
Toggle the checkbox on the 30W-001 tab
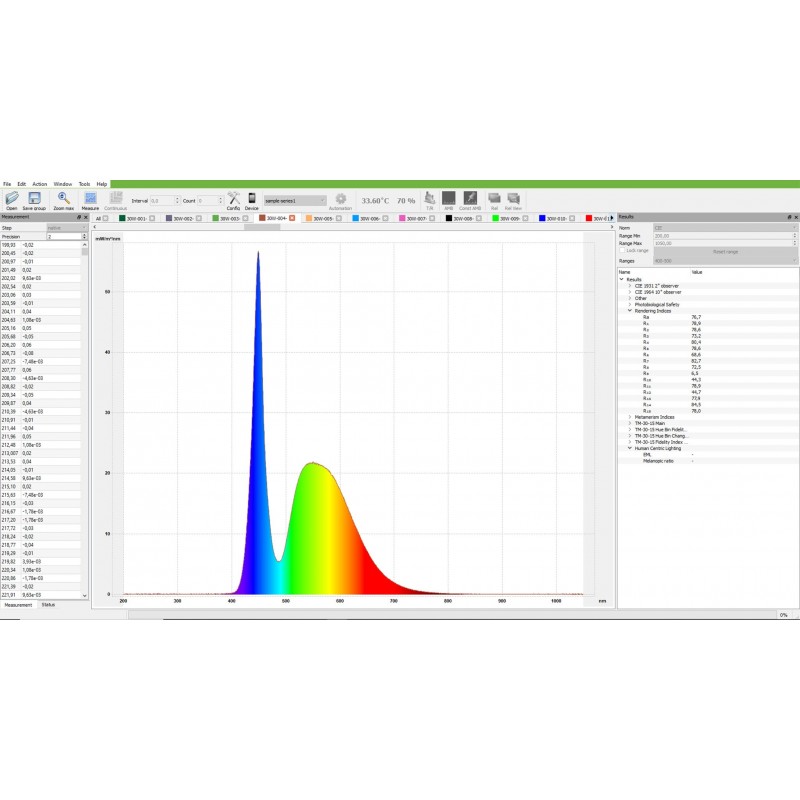153,217
